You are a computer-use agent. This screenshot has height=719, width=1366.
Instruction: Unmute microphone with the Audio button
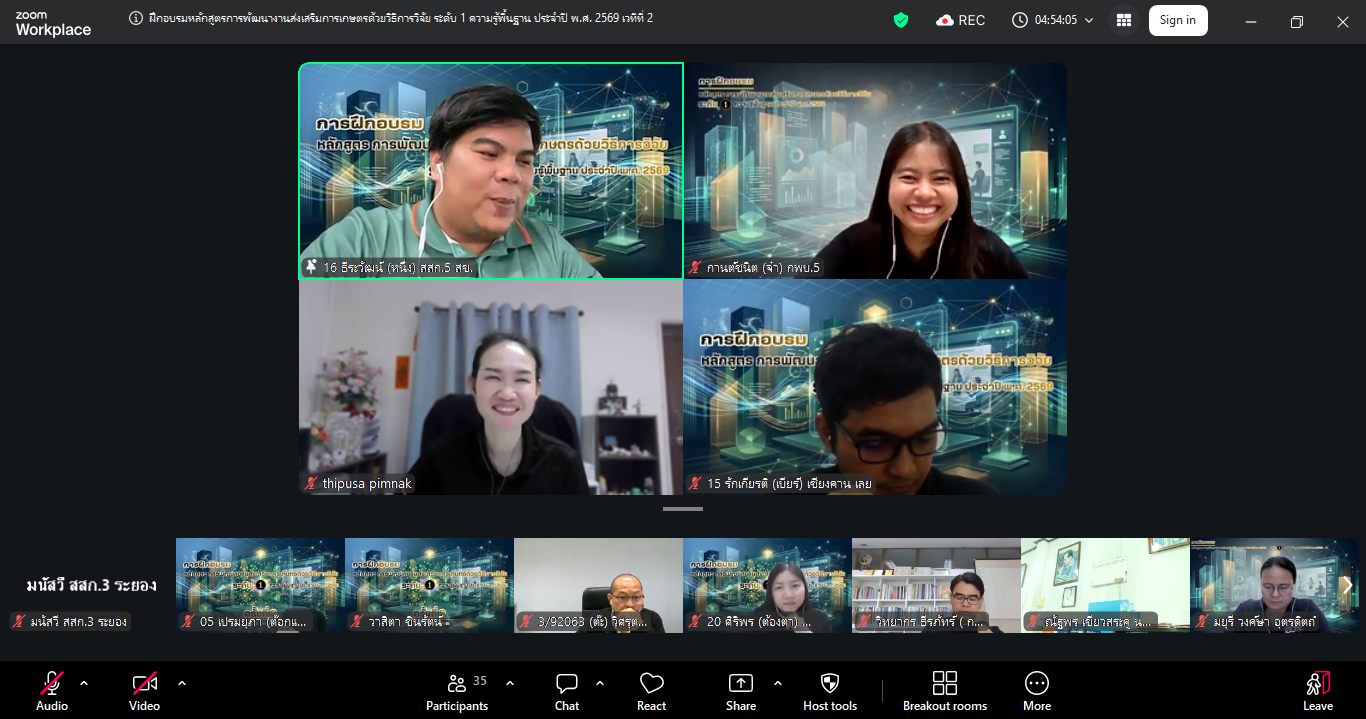click(52, 690)
